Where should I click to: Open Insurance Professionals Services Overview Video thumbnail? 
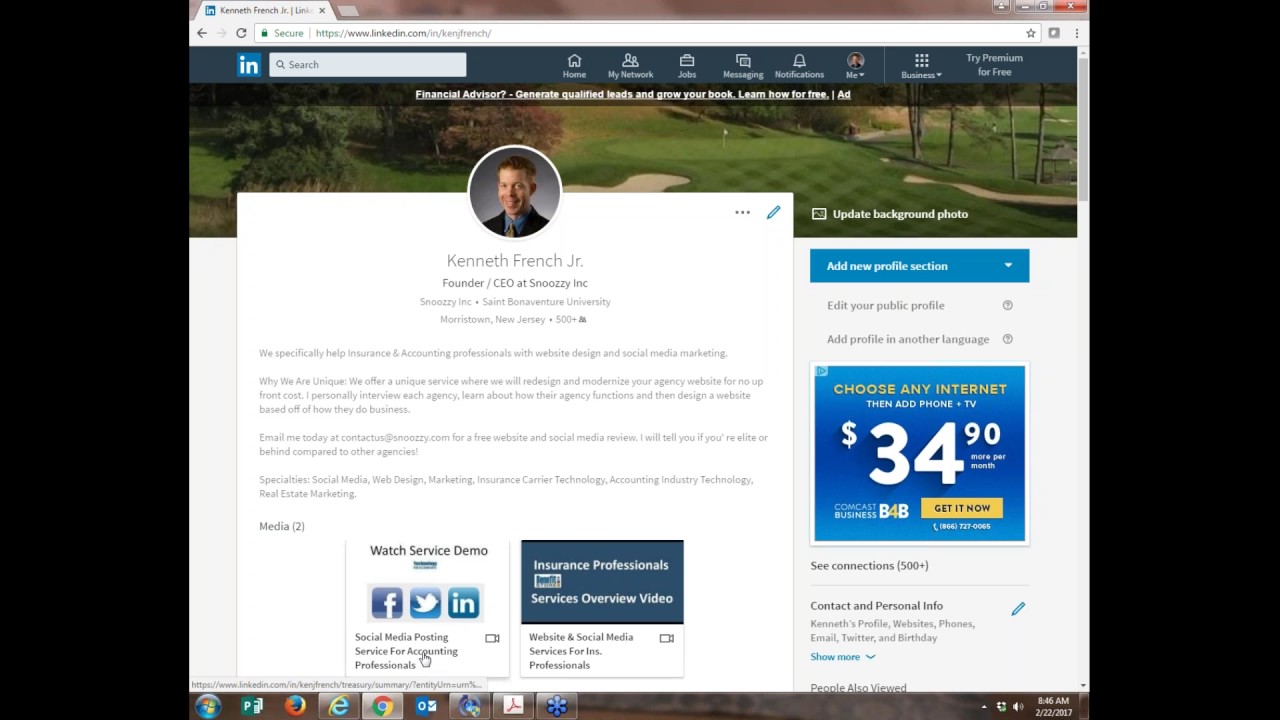pos(602,582)
